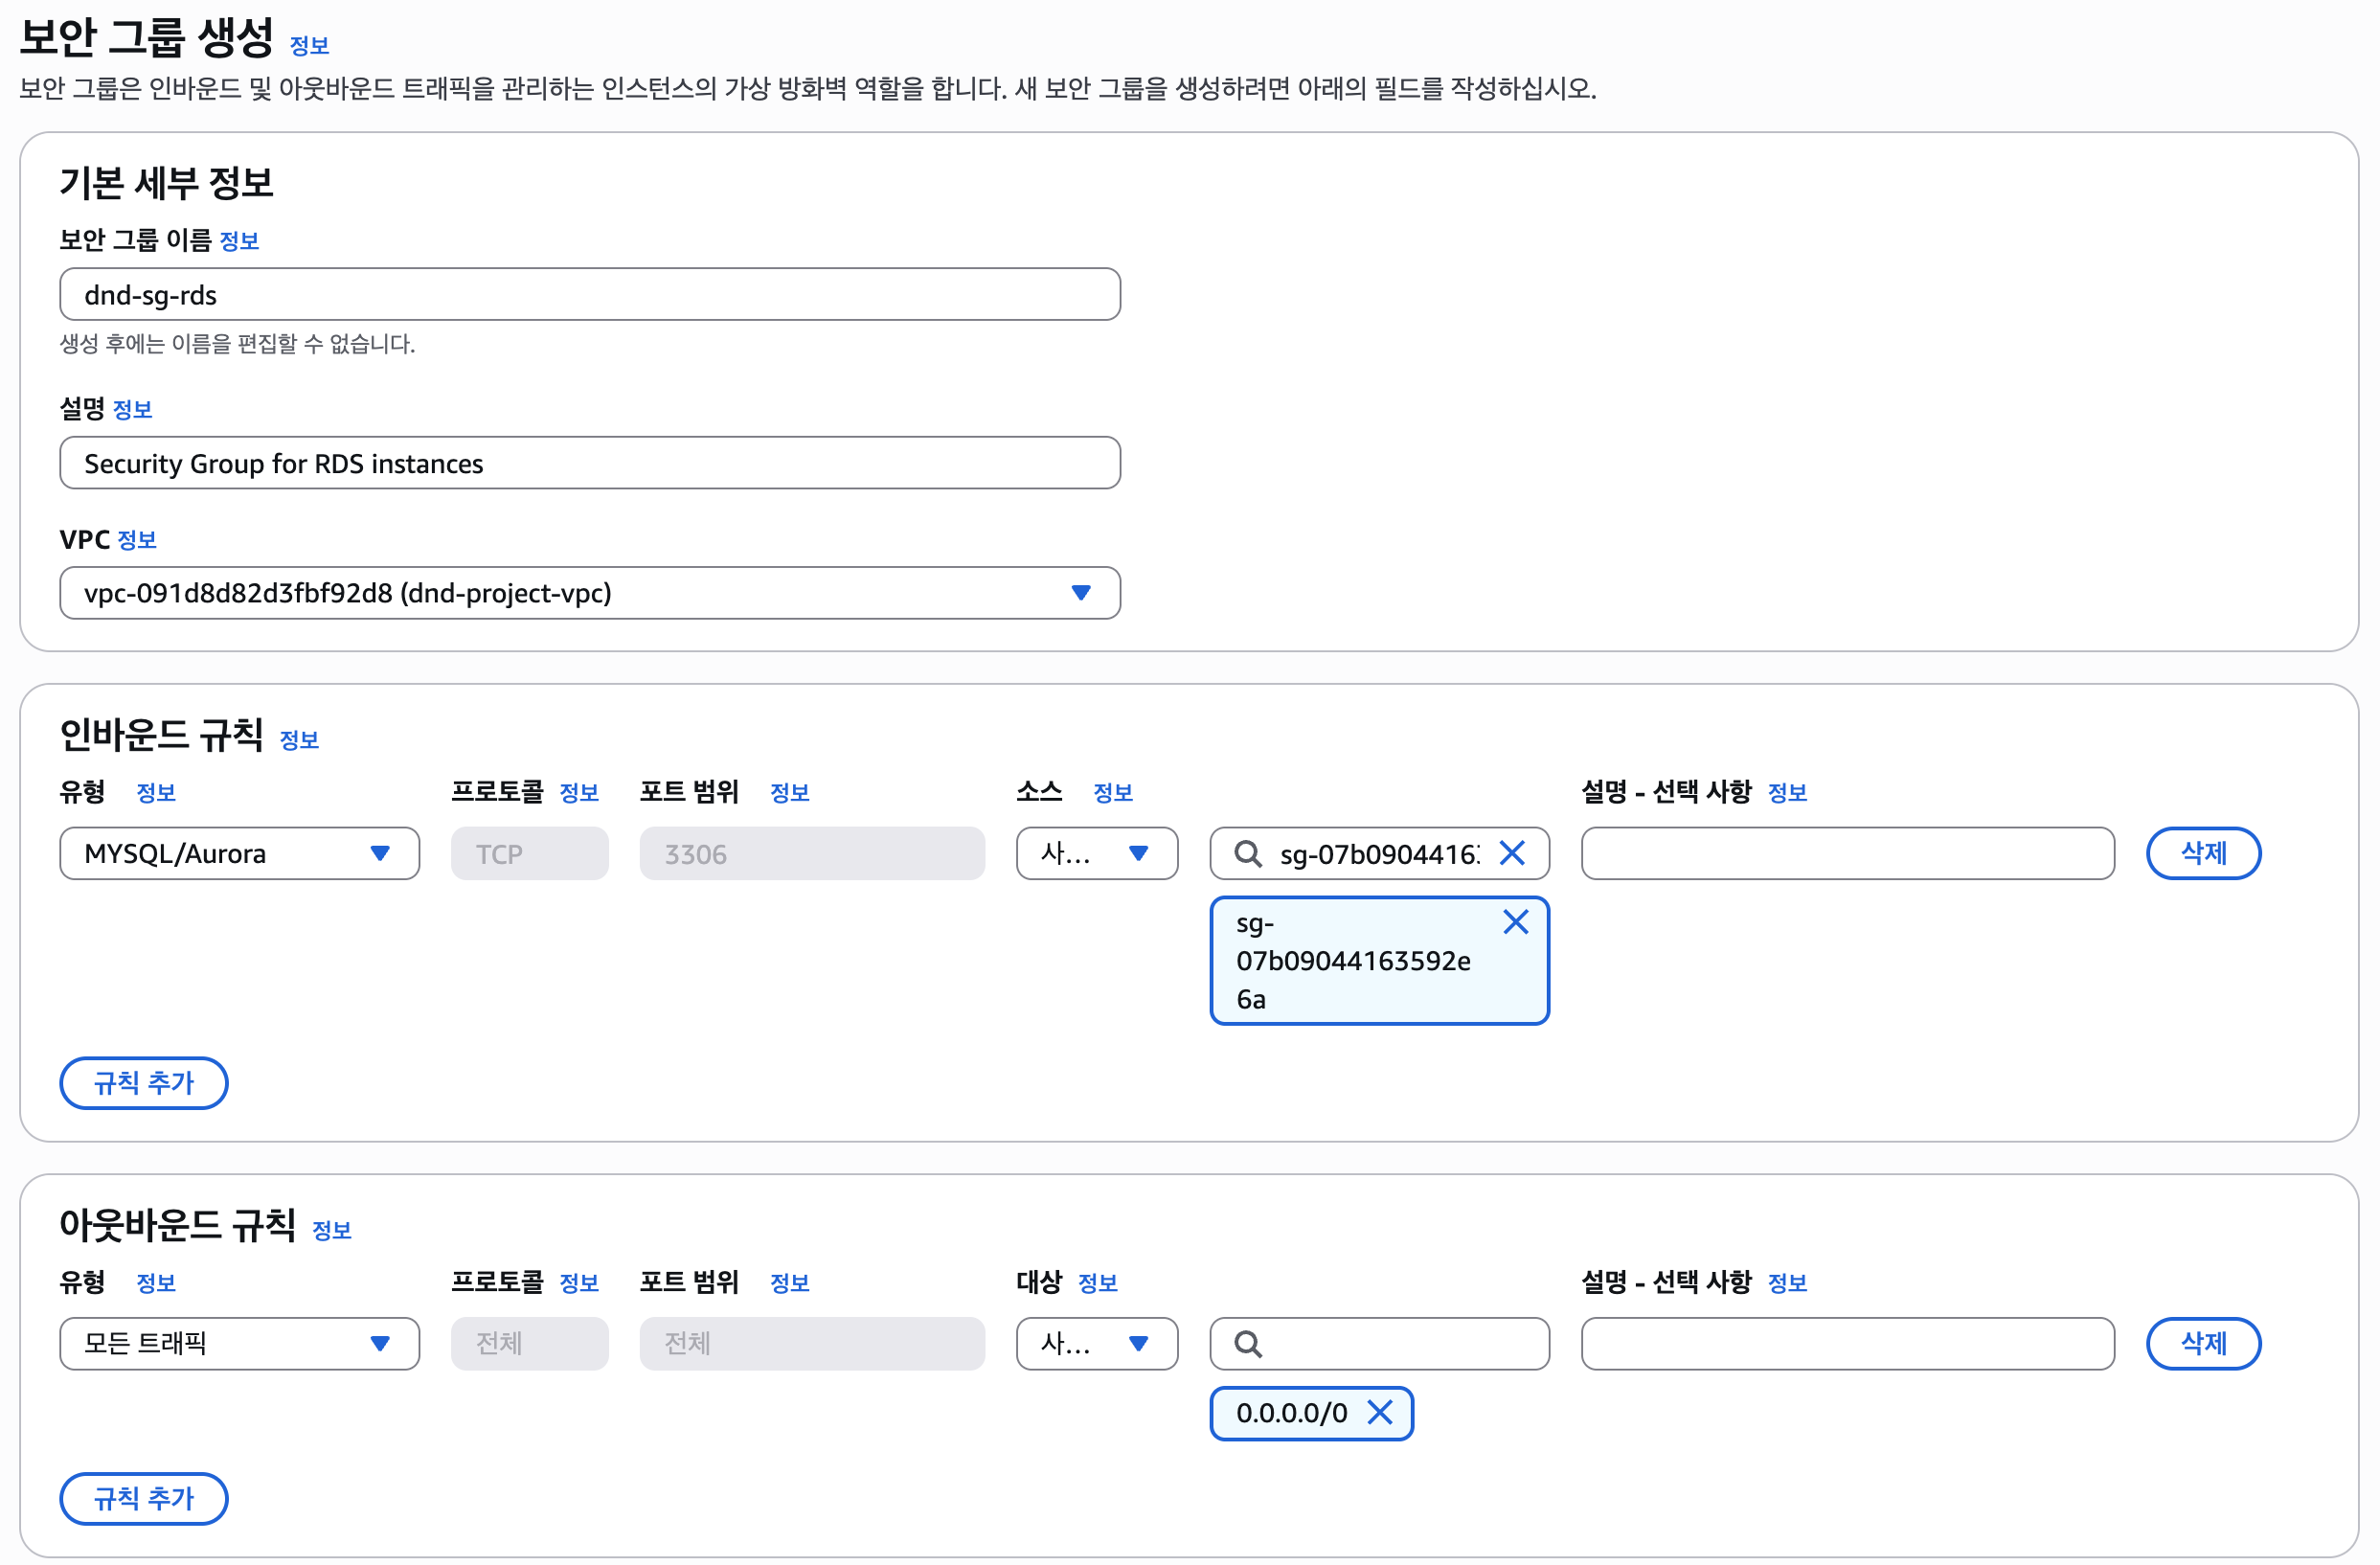Open 정보 link beside 인바운드 규칙 heading
This screenshot has height=1565, width=2380.
click(x=299, y=740)
